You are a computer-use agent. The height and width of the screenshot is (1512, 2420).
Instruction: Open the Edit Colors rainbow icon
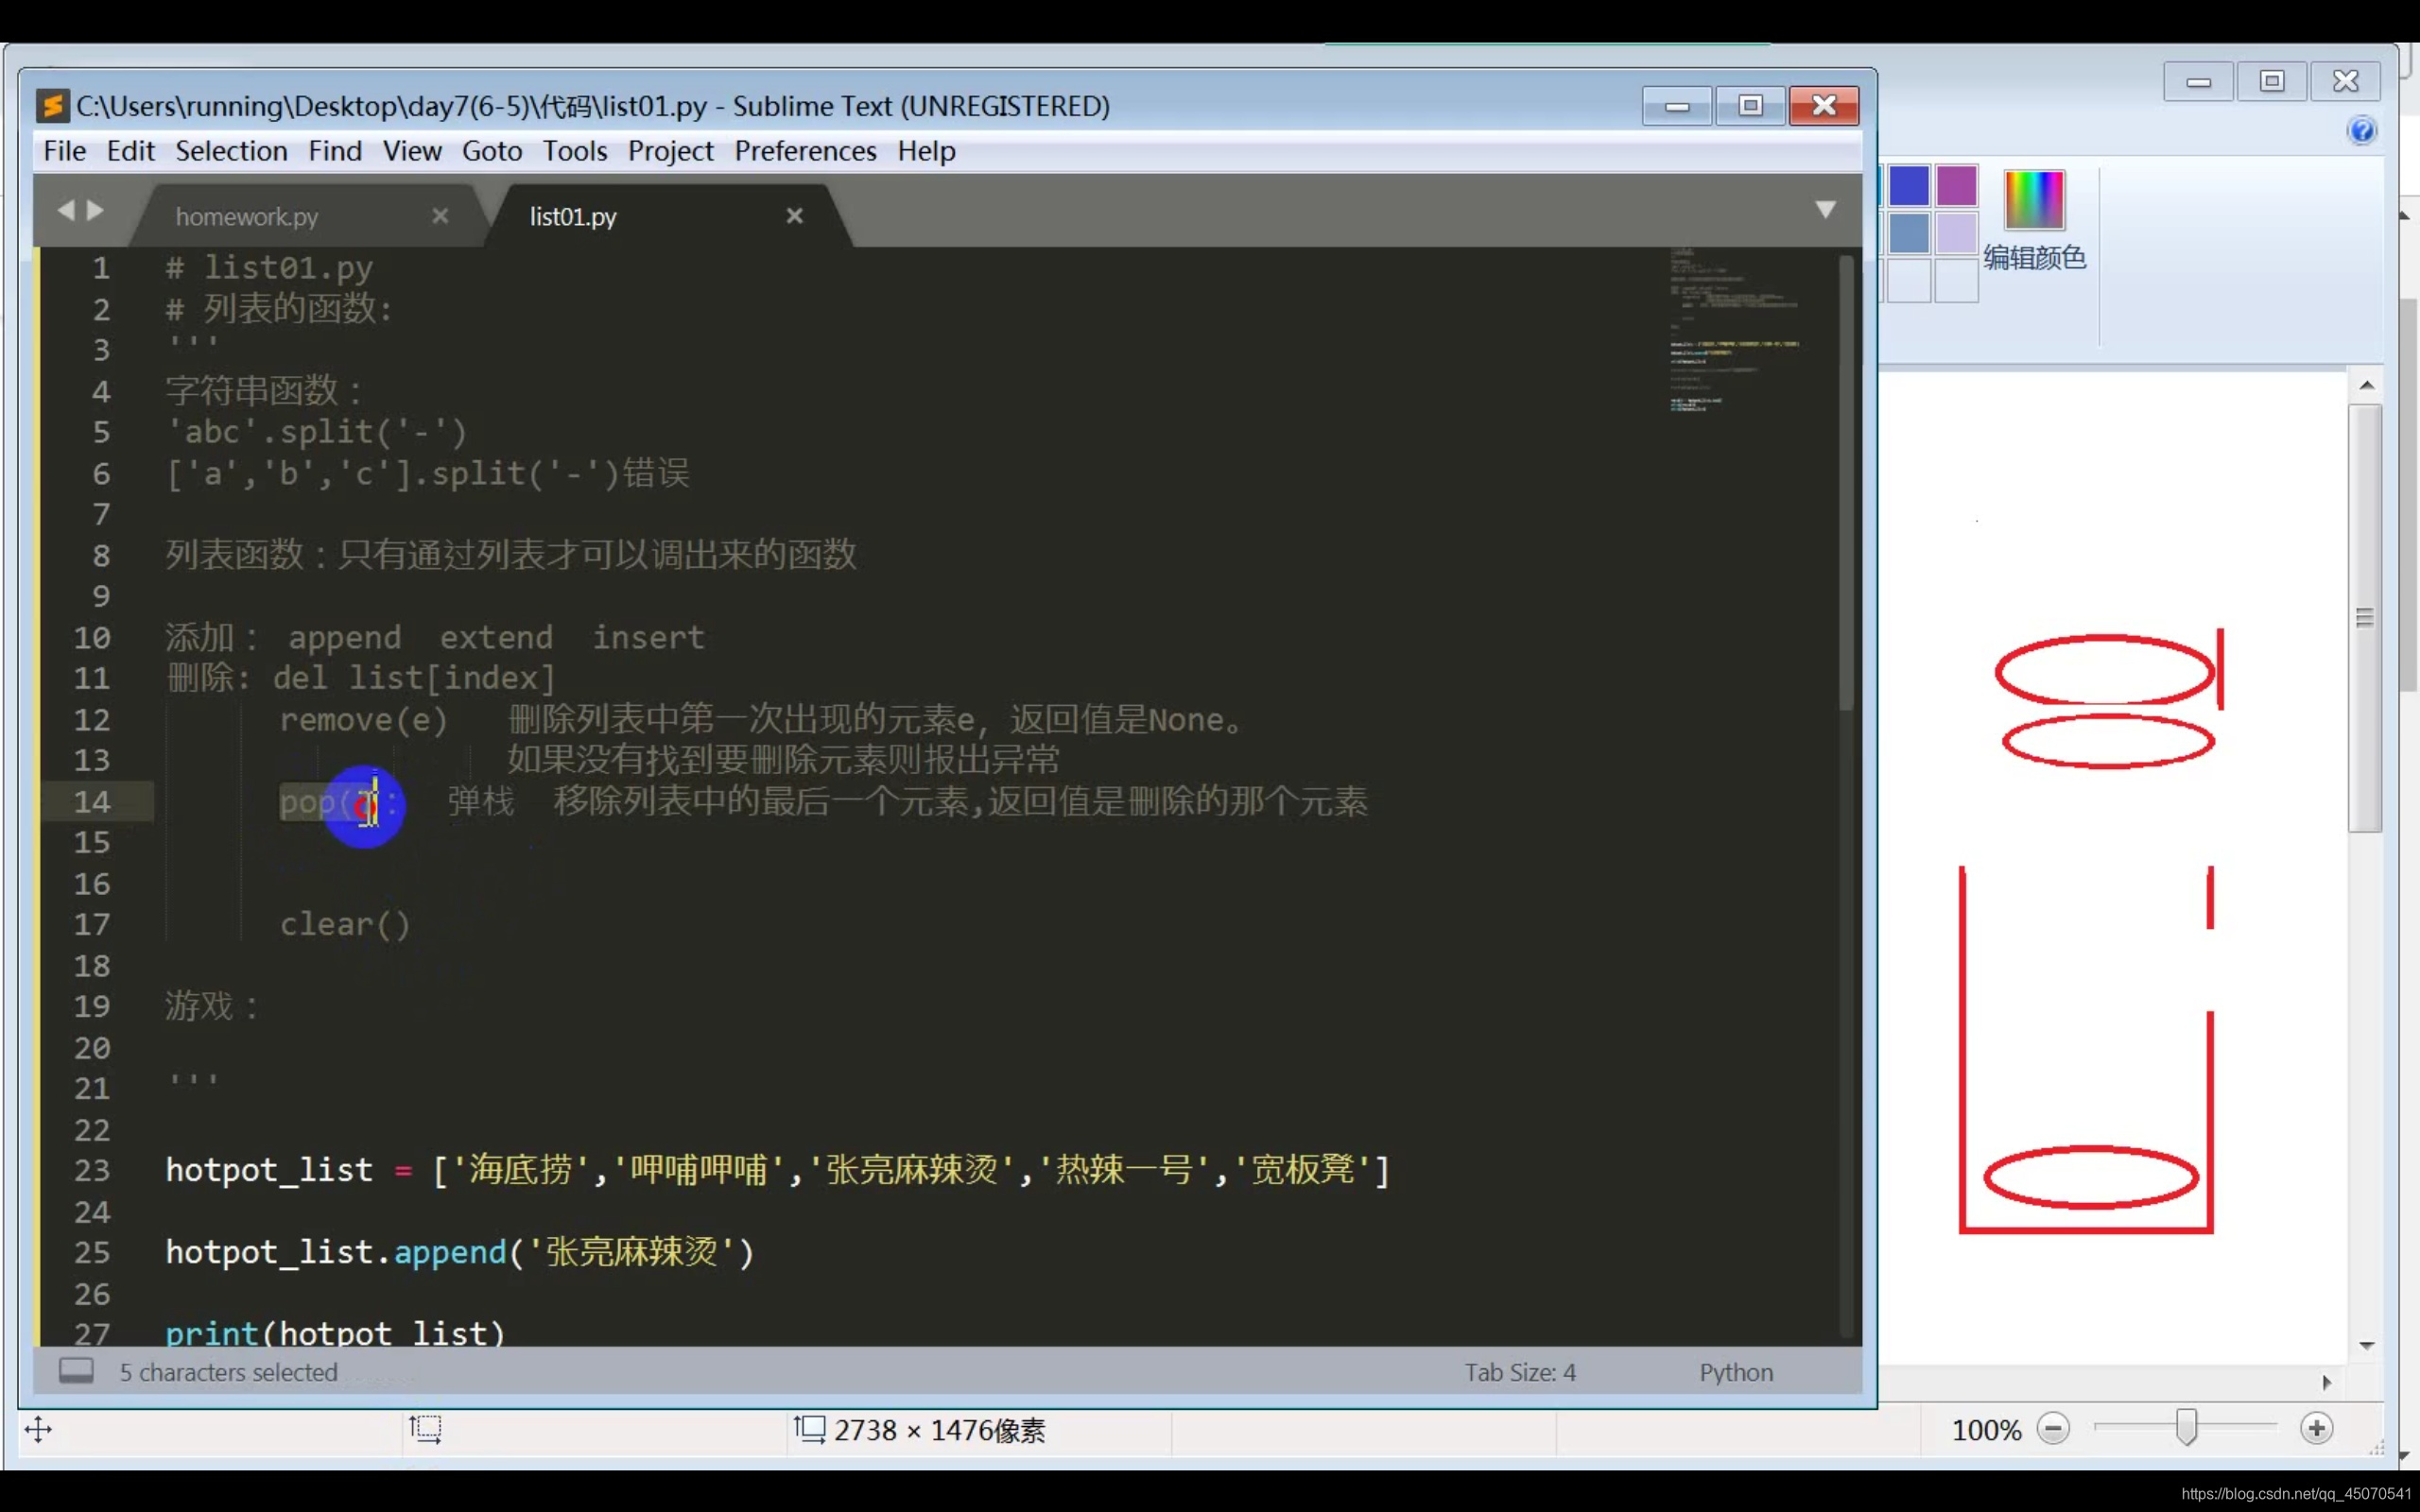tap(2034, 199)
